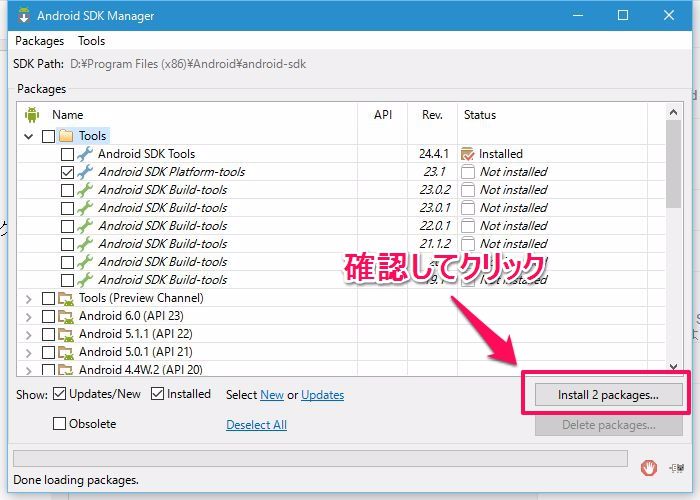Click the scrollbar down arrow
Viewport: 700px width, 500px height.
[x=673, y=367]
